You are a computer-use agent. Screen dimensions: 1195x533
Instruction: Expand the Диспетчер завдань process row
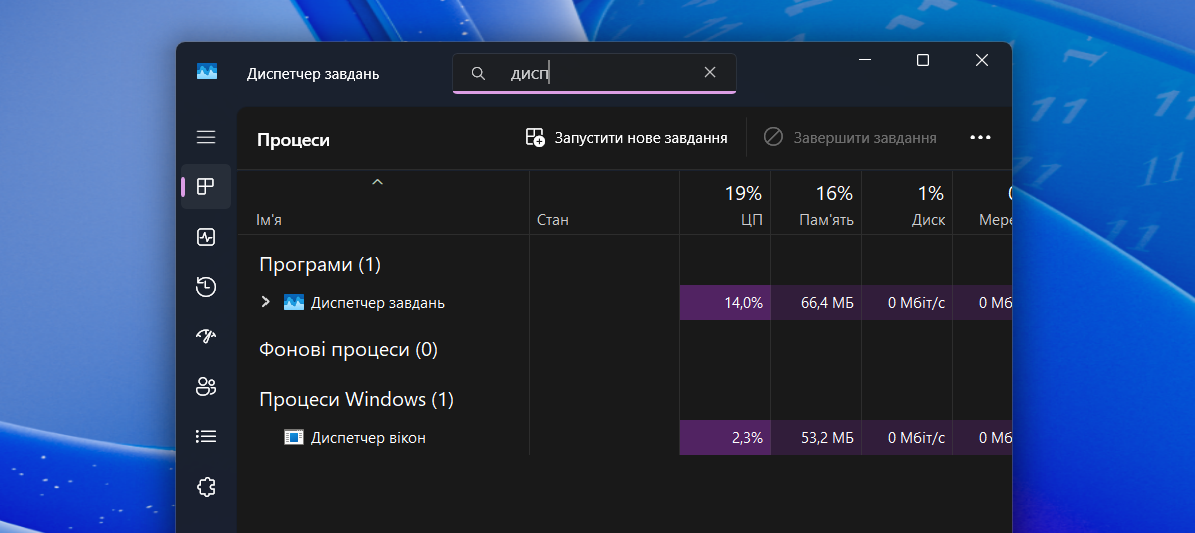(x=265, y=302)
